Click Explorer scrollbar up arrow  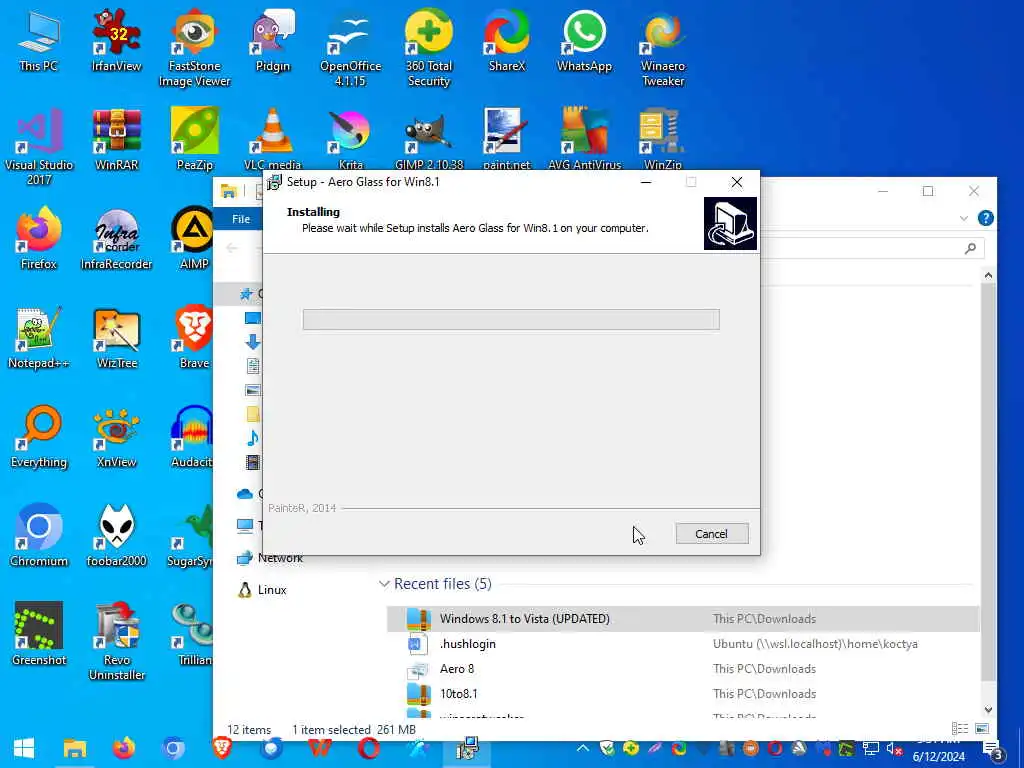[x=988, y=276]
